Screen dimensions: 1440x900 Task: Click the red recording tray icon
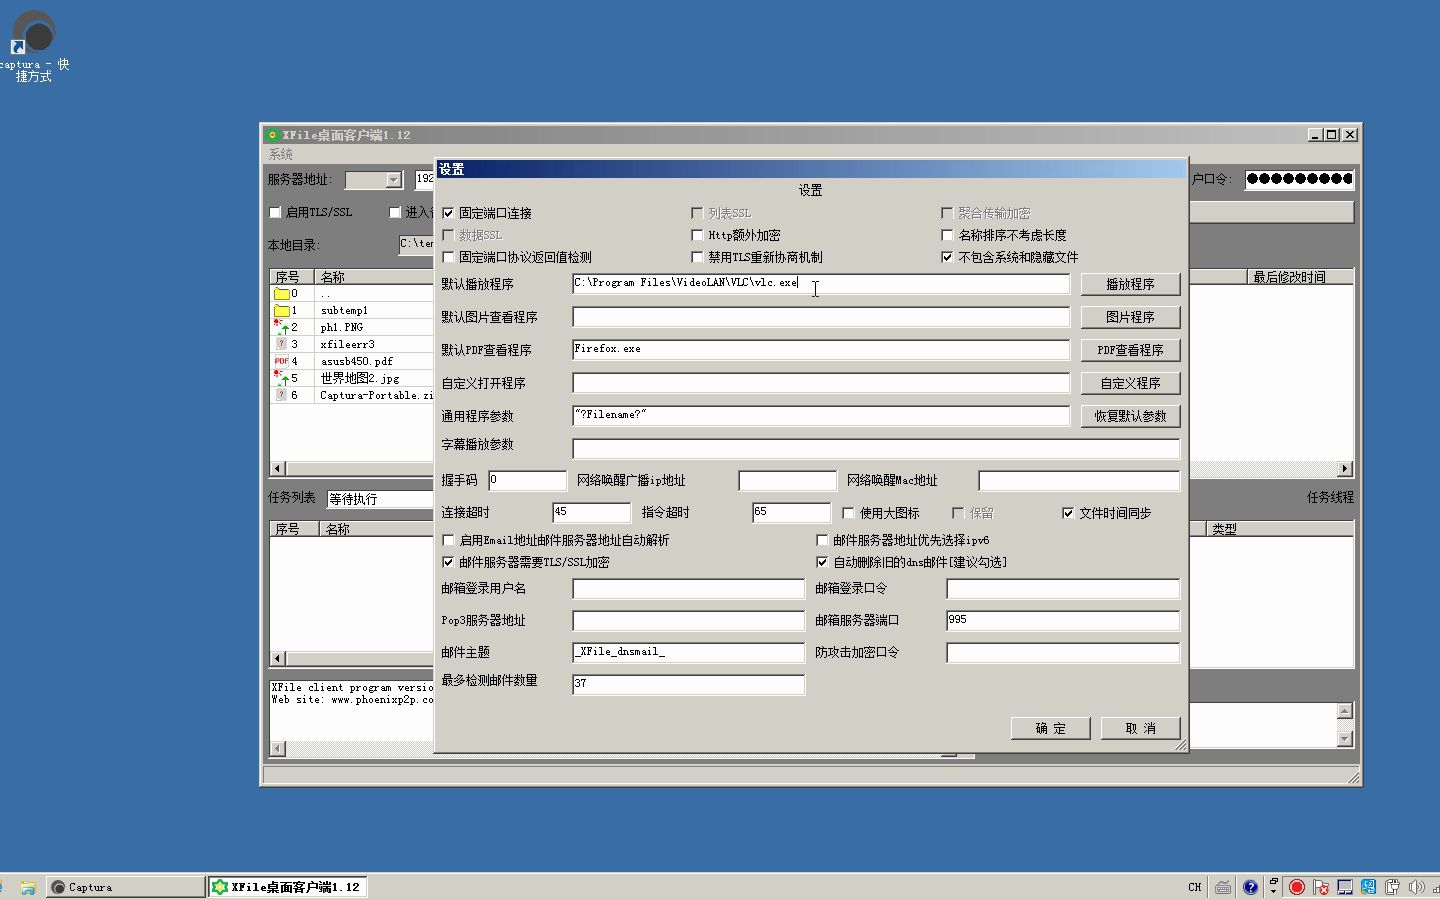(1297, 887)
